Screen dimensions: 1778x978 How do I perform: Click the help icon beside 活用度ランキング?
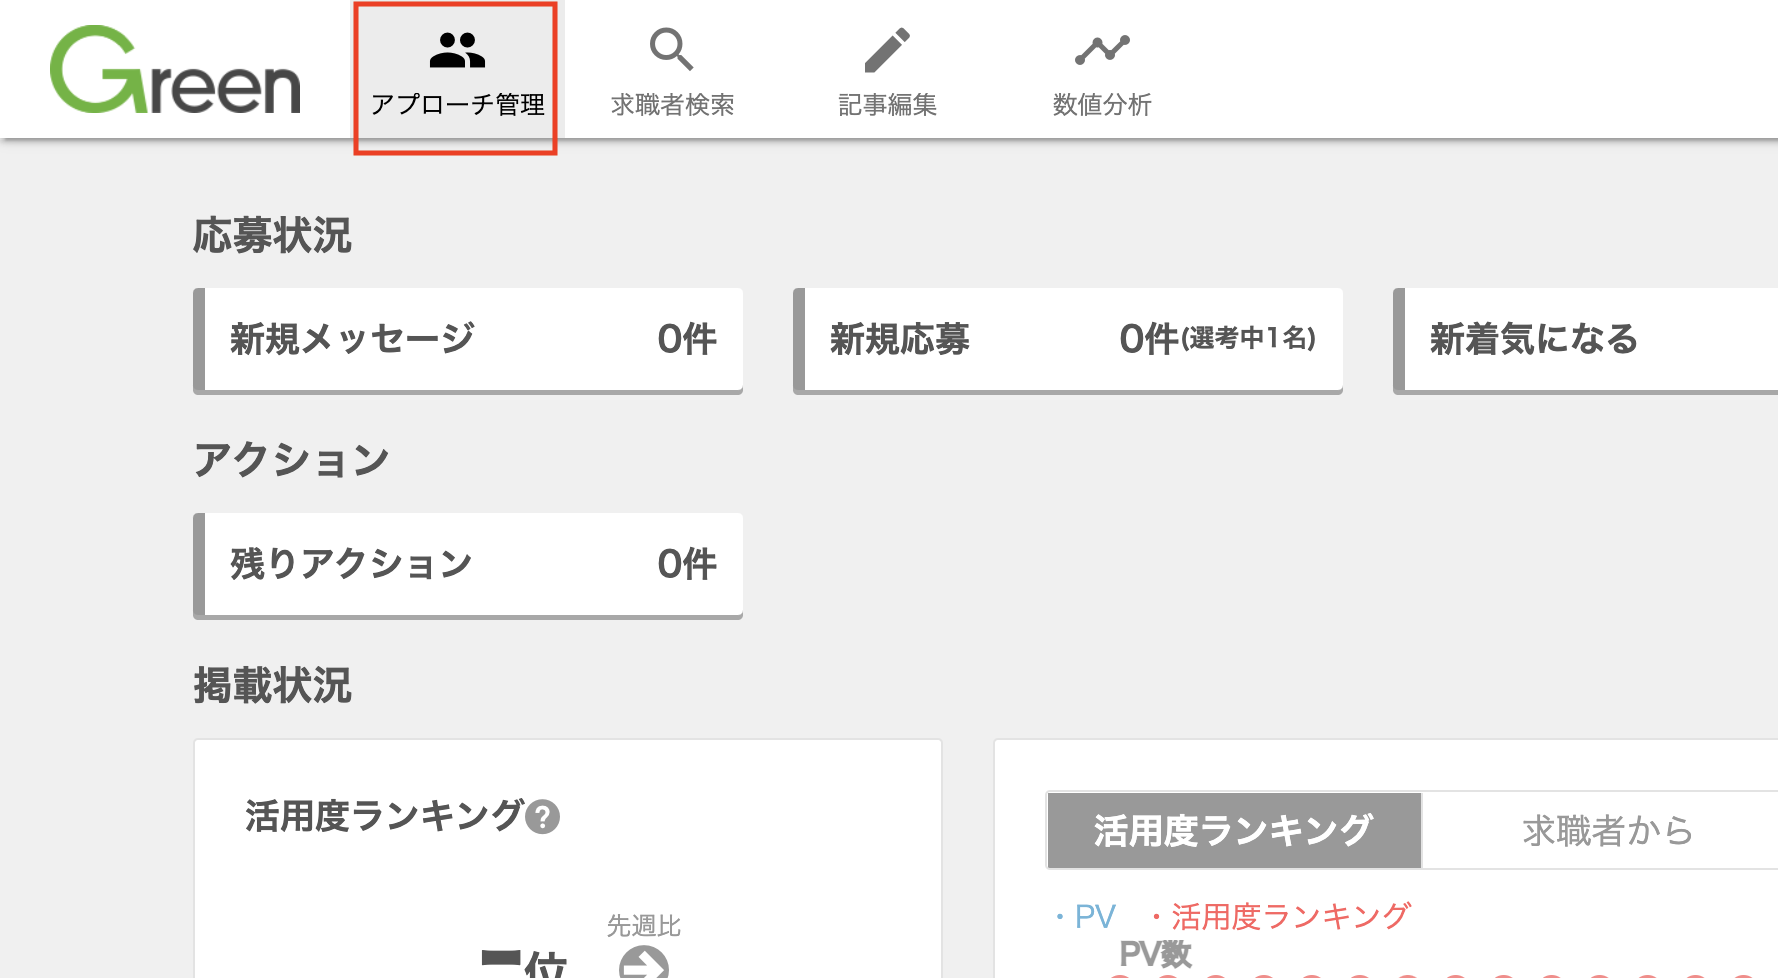click(x=543, y=817)
